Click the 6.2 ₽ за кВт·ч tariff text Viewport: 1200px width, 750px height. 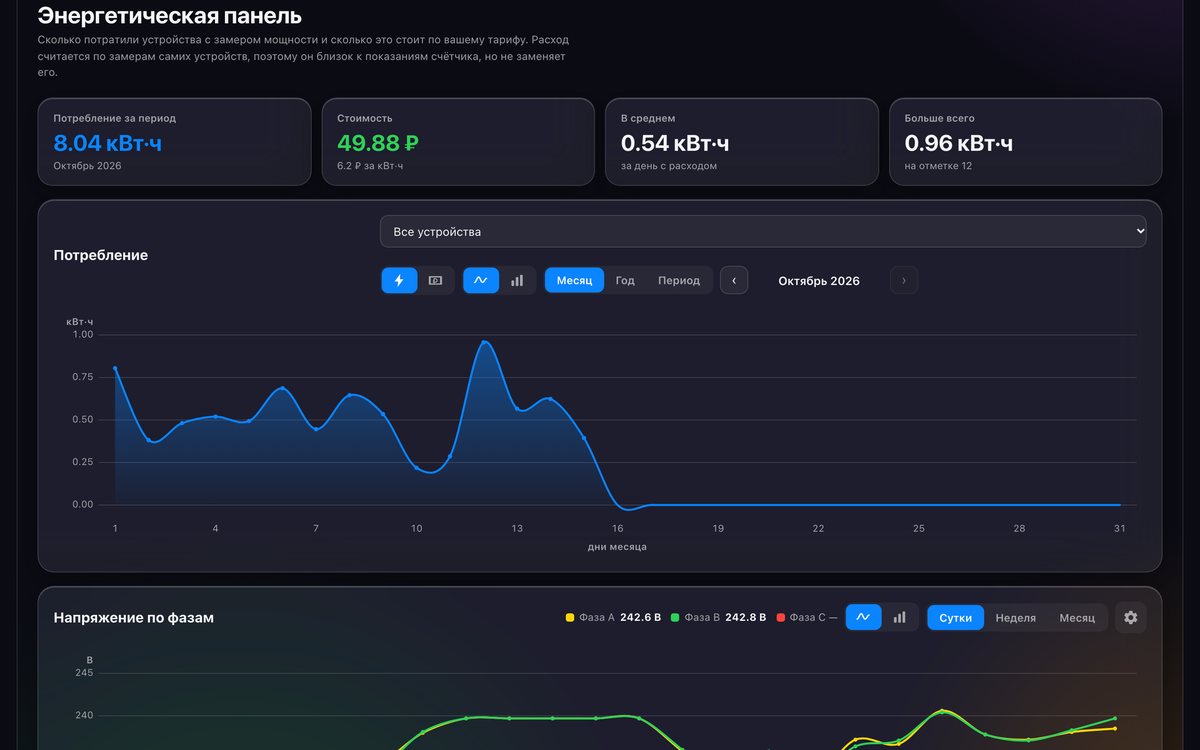tap(370, 166)
